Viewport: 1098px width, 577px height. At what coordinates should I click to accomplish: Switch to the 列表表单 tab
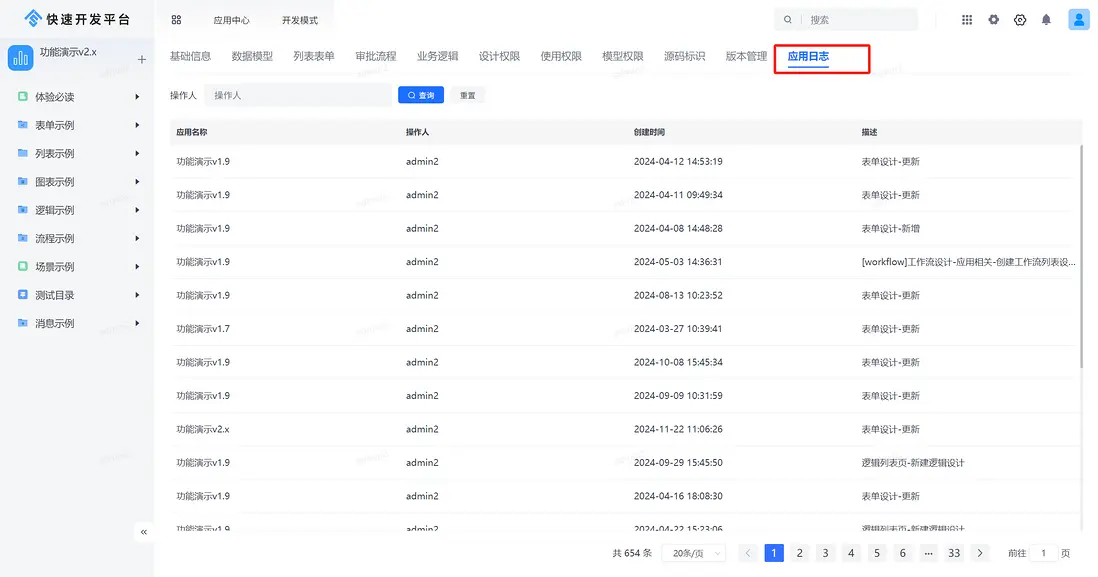[314, 56]
